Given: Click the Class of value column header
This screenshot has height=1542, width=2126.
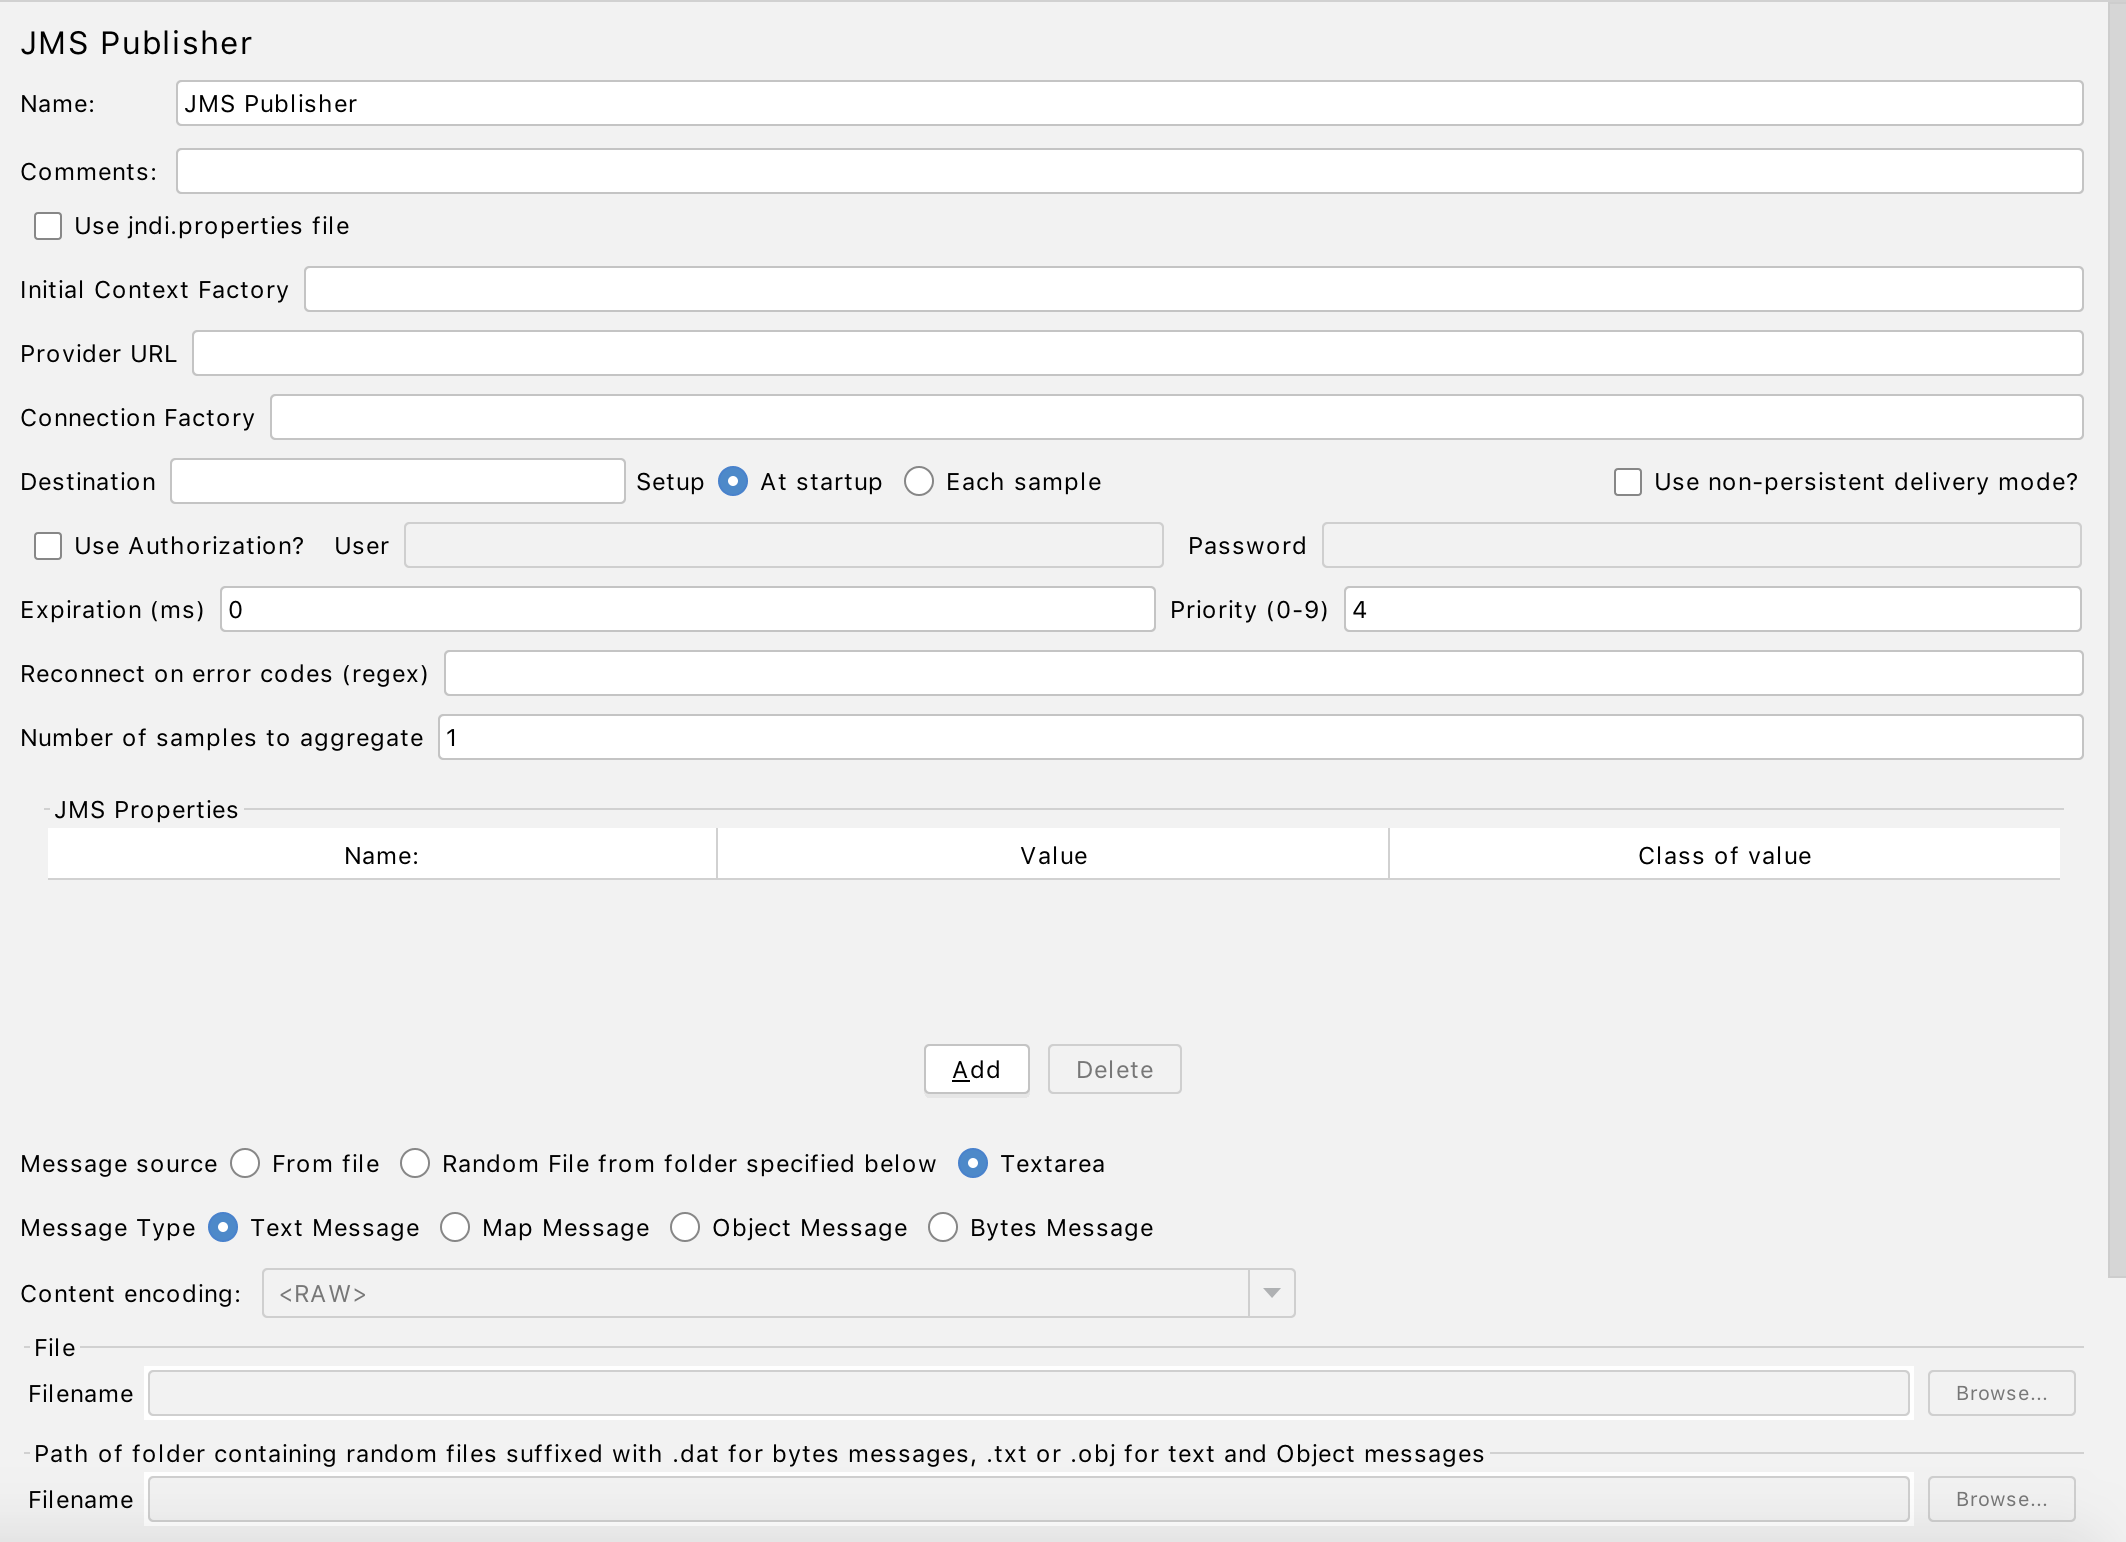Looking at the screenshot, I should 1724,856.
